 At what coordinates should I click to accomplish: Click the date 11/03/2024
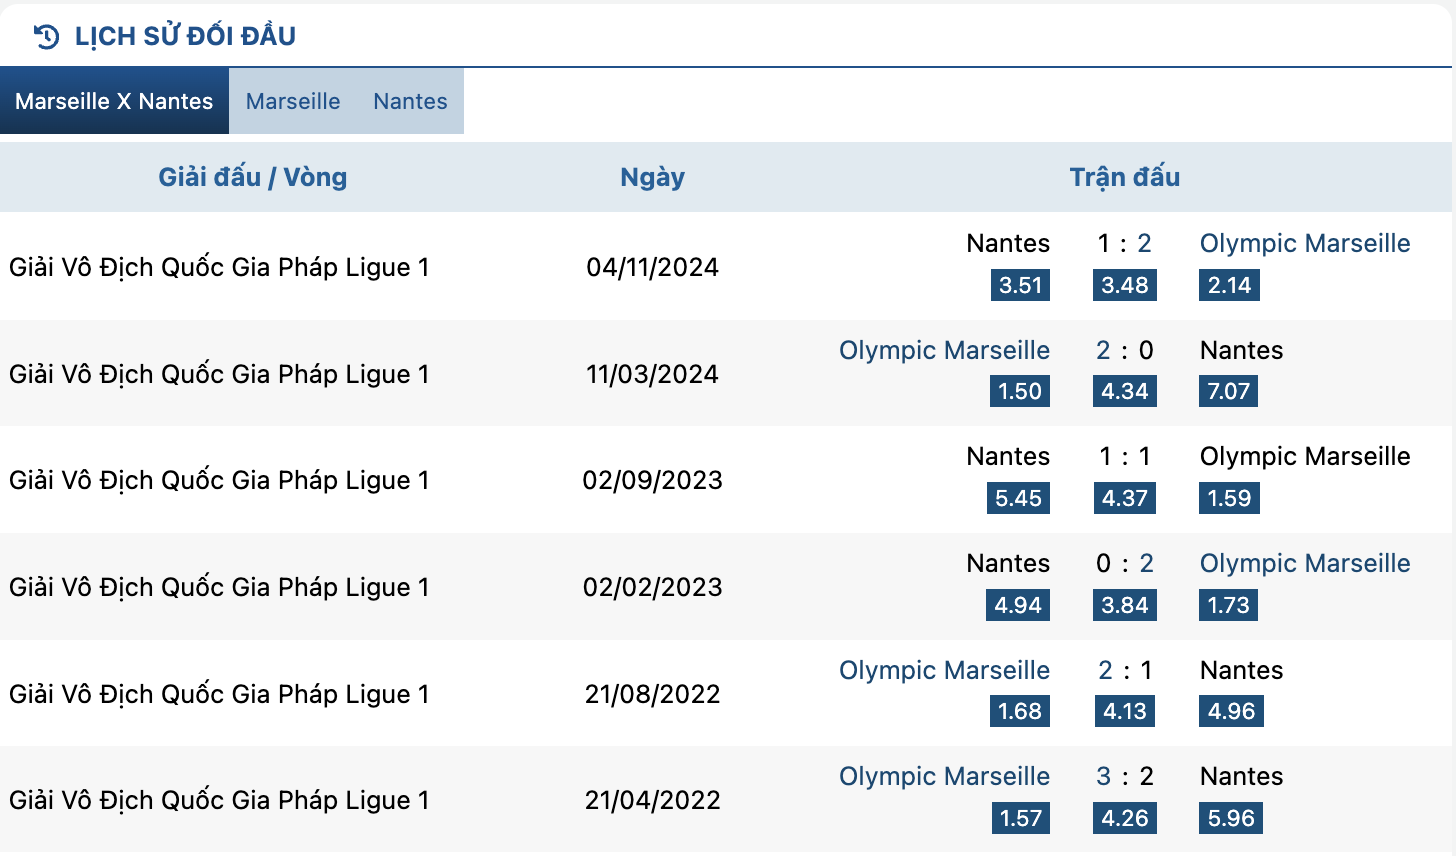pos(653,374)
